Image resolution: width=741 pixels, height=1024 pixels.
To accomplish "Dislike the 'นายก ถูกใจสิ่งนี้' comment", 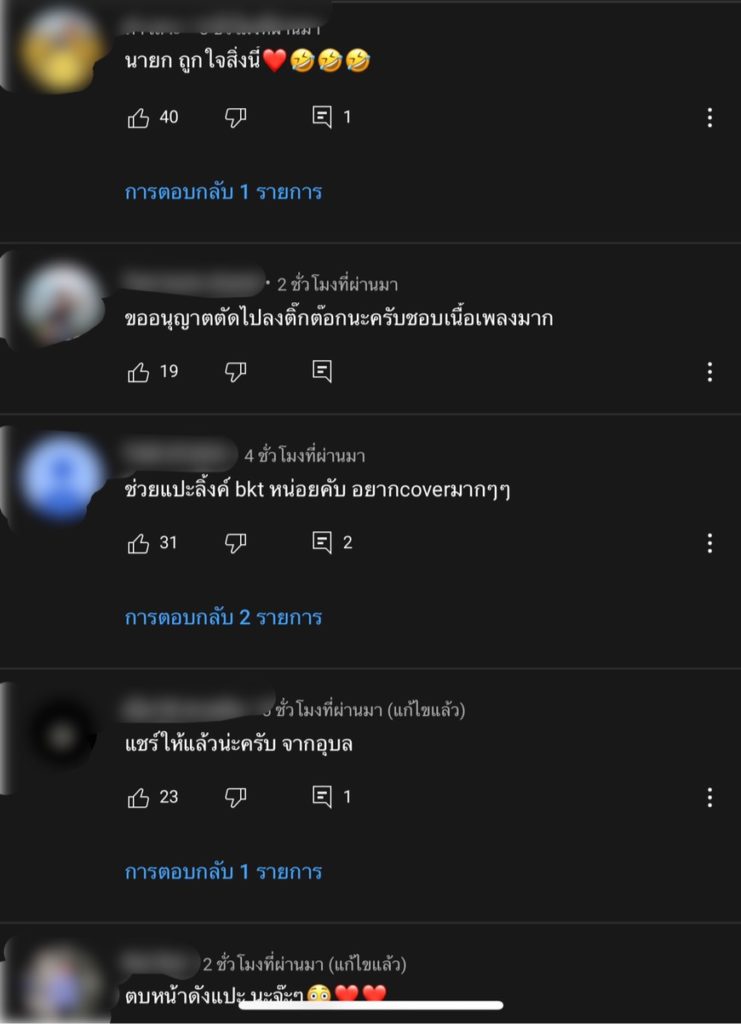I will pos(235,118).
